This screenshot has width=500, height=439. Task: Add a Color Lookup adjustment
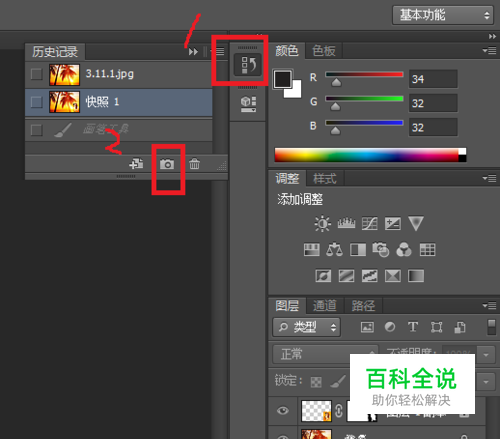[427, 250]
